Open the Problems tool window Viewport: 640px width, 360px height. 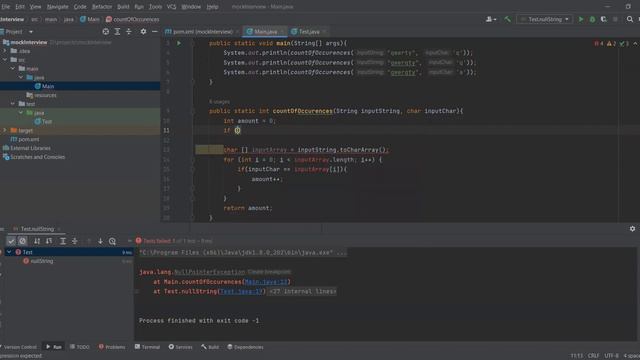[x=112, y=347]
